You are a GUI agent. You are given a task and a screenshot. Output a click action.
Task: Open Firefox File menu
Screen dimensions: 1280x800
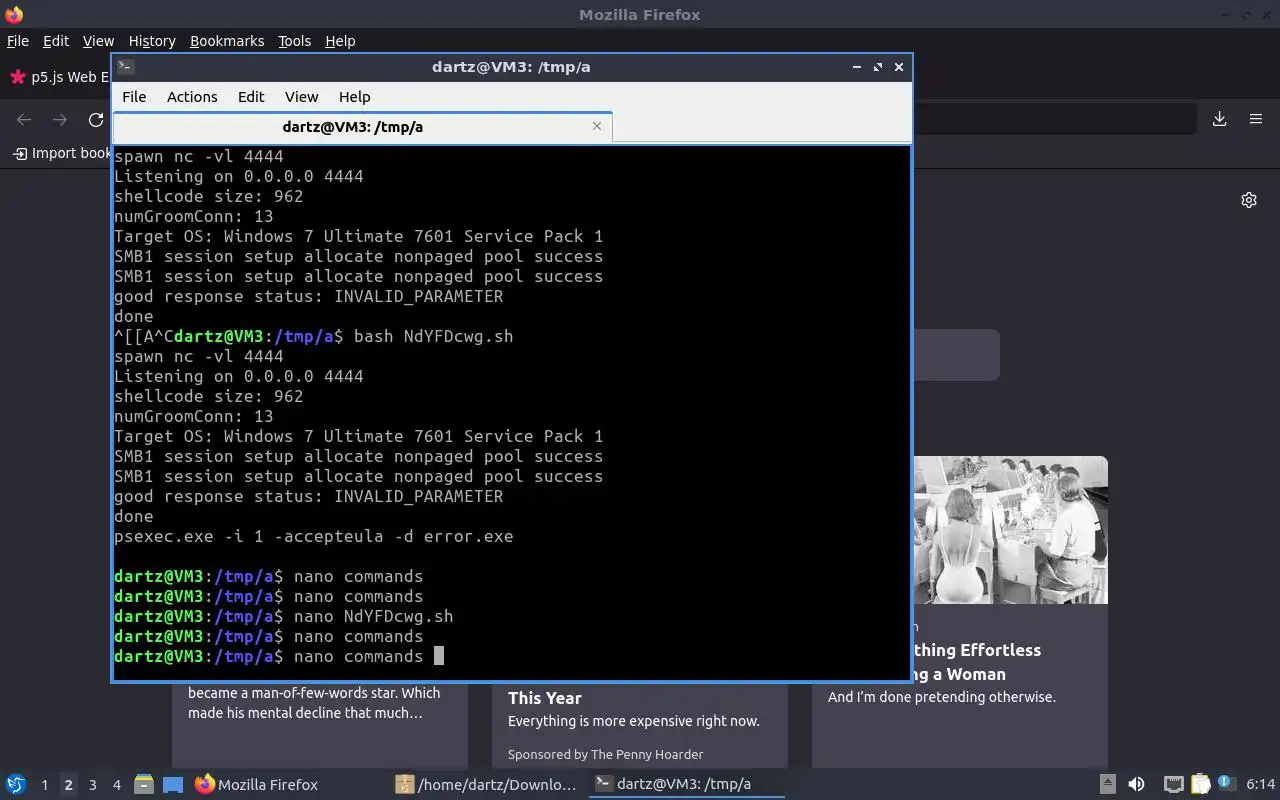pyautogui.click(x=18, y=41)
